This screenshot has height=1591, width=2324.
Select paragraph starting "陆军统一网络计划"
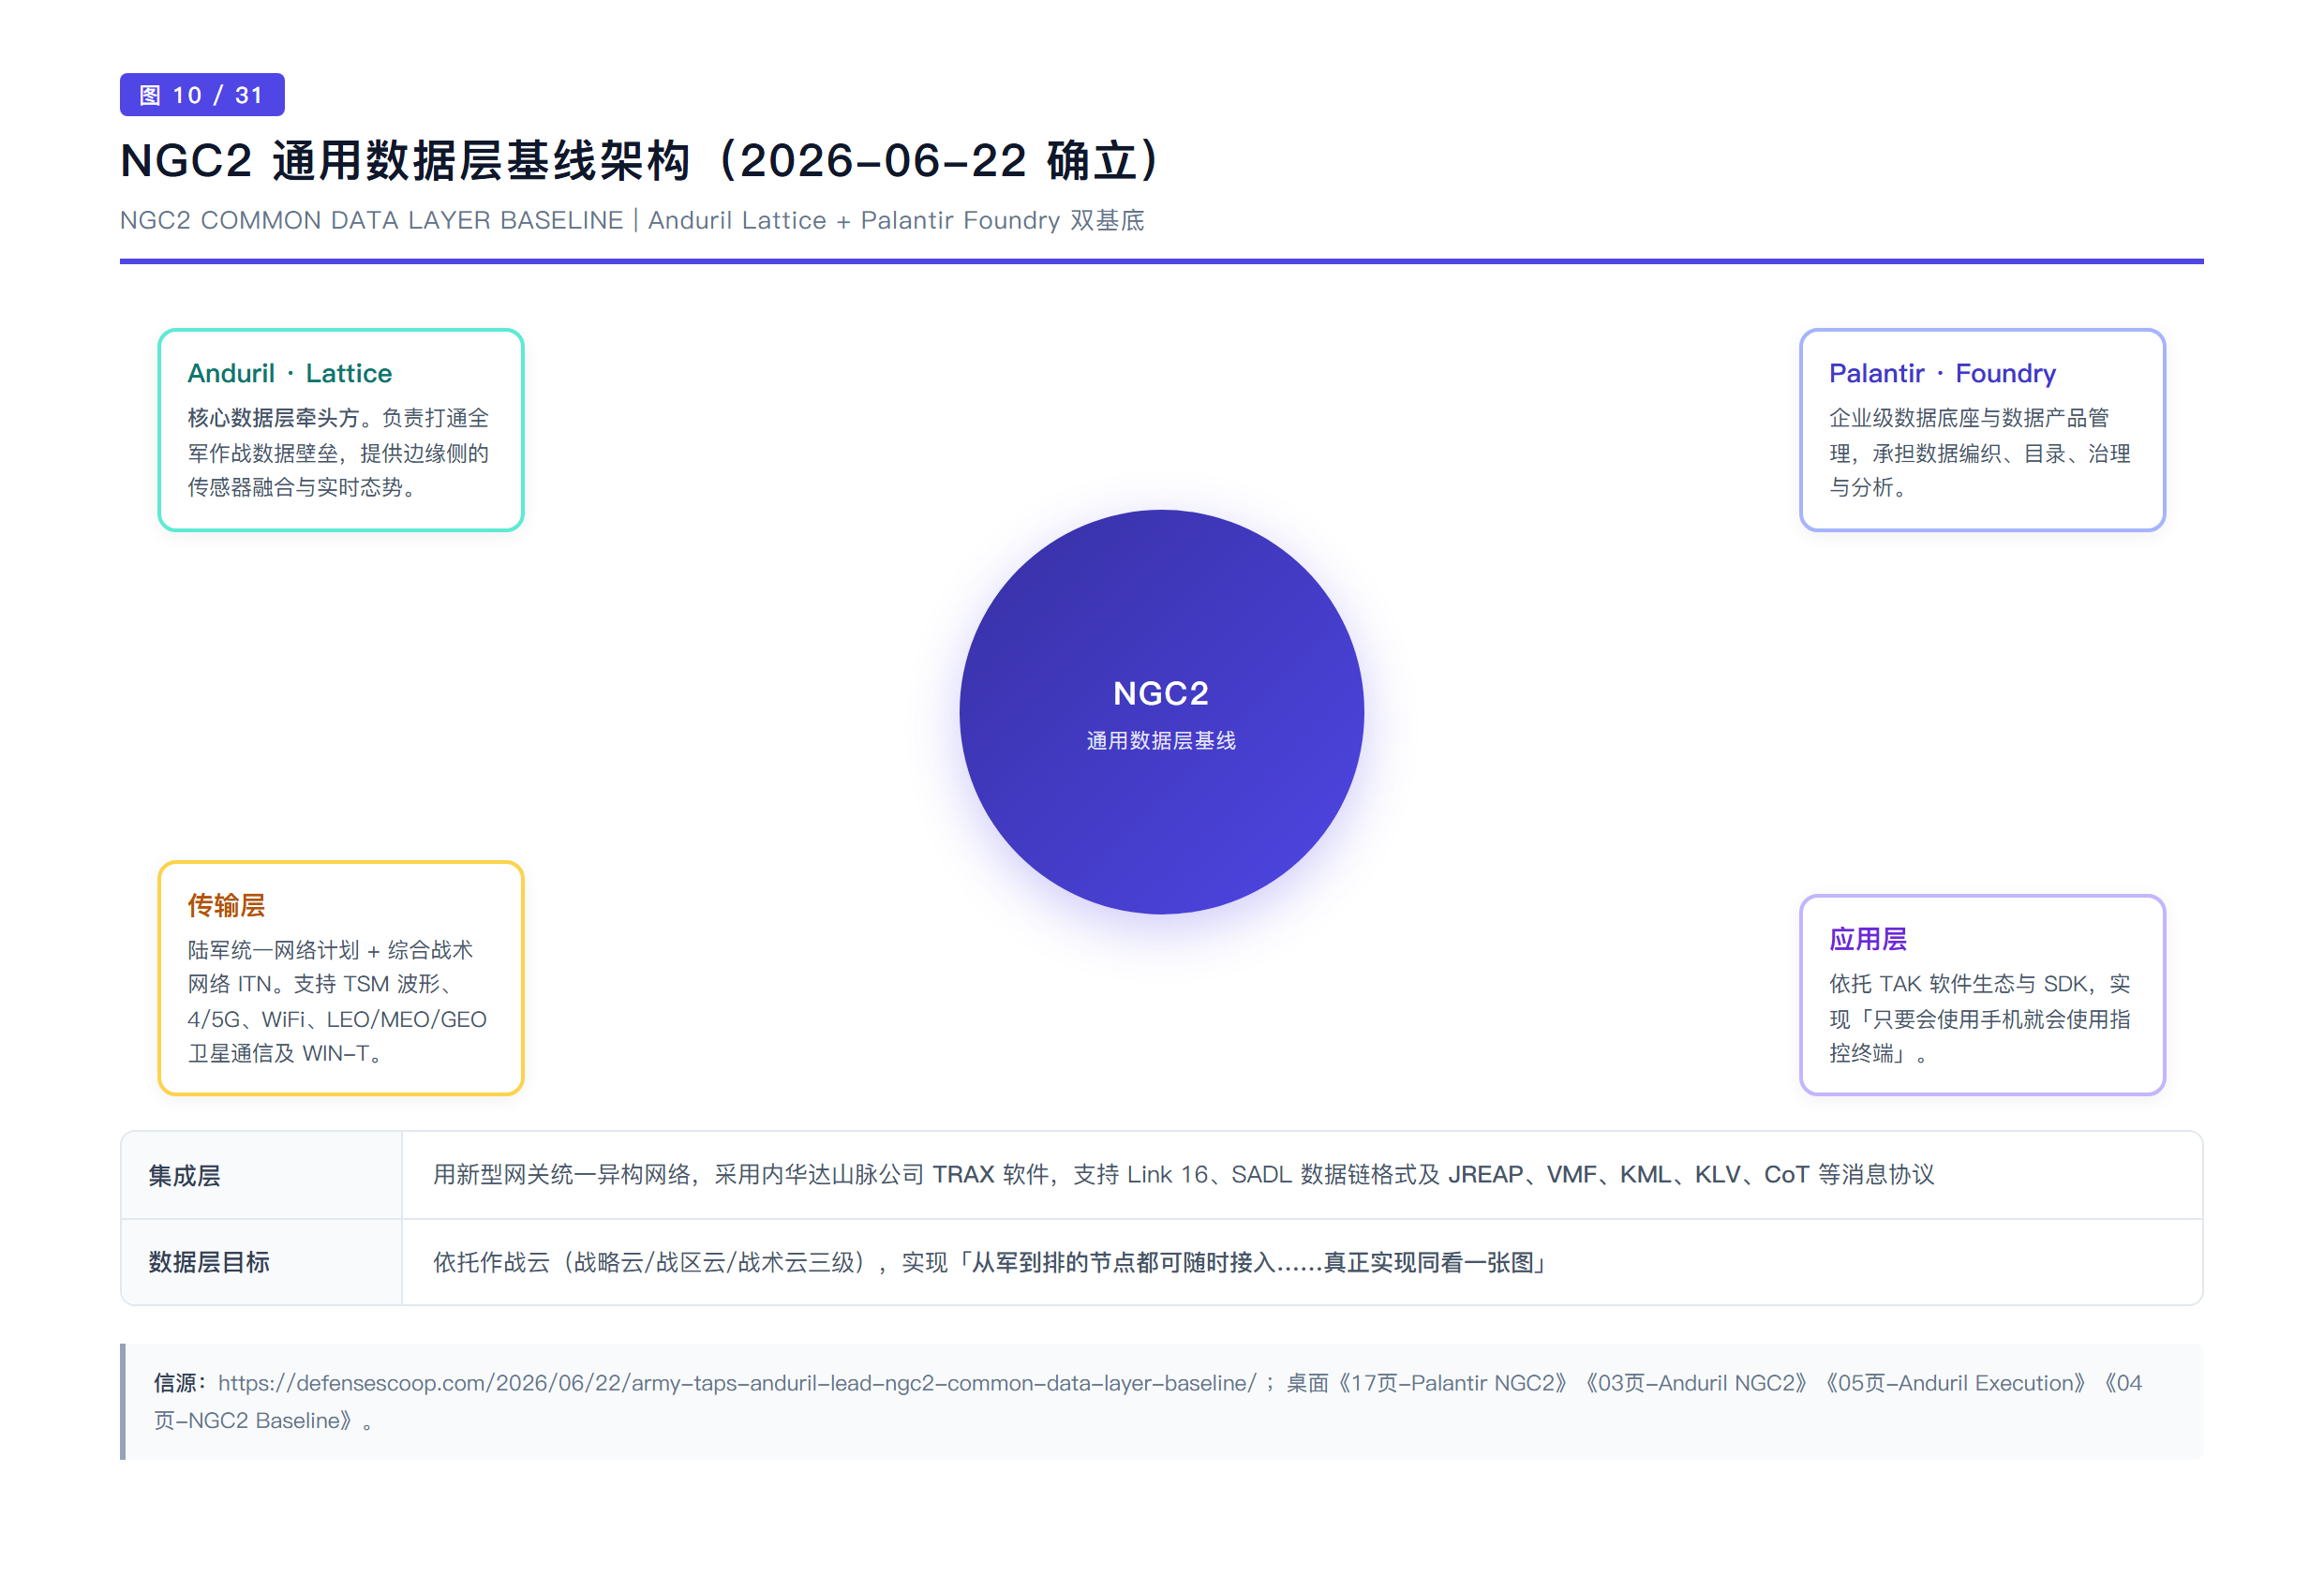[338, 1001]
